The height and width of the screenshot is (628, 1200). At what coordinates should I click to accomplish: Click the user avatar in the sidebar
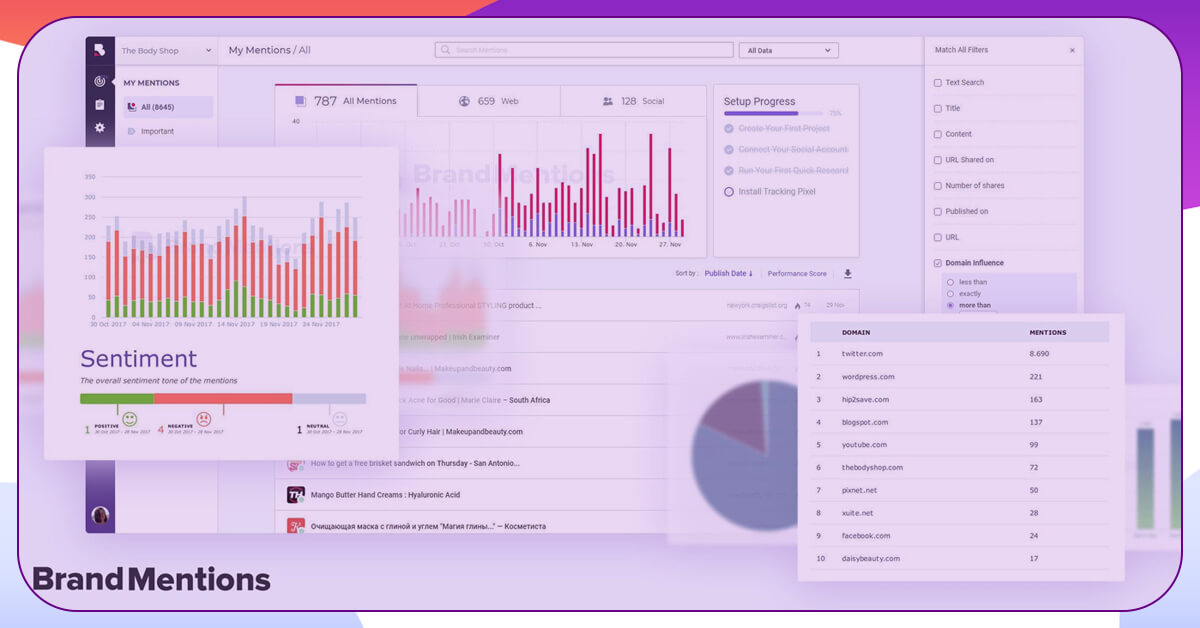[x=100, y=515]
